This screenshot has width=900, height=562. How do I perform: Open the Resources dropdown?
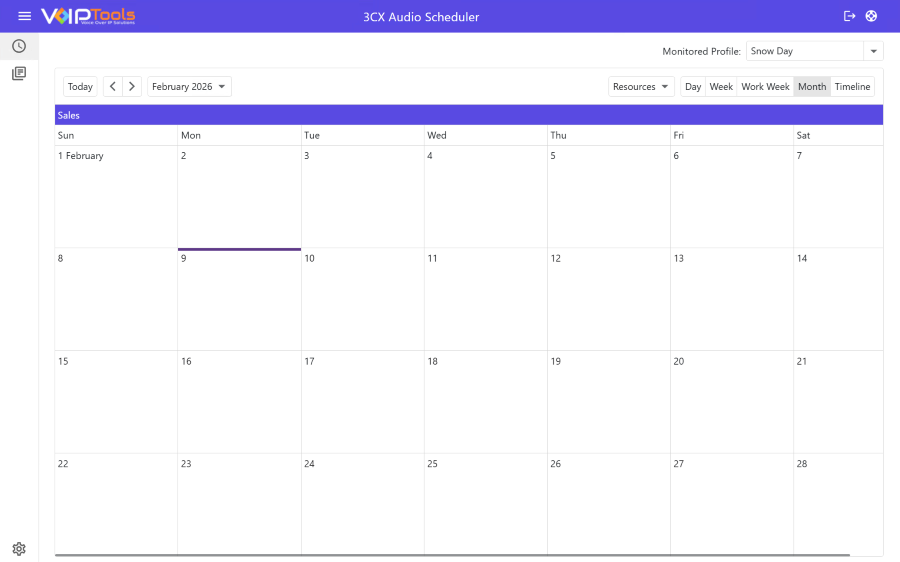pos(641,87)
